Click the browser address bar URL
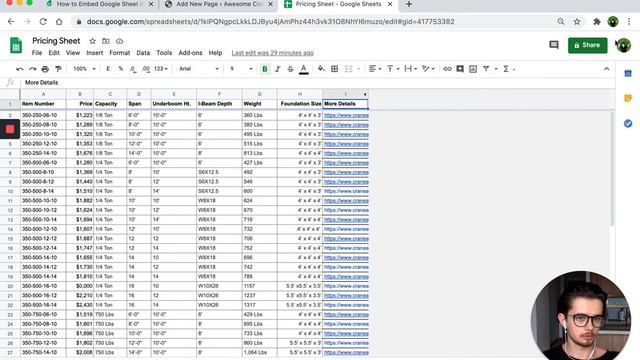This screenshot has width=640, height=360. 270,22
